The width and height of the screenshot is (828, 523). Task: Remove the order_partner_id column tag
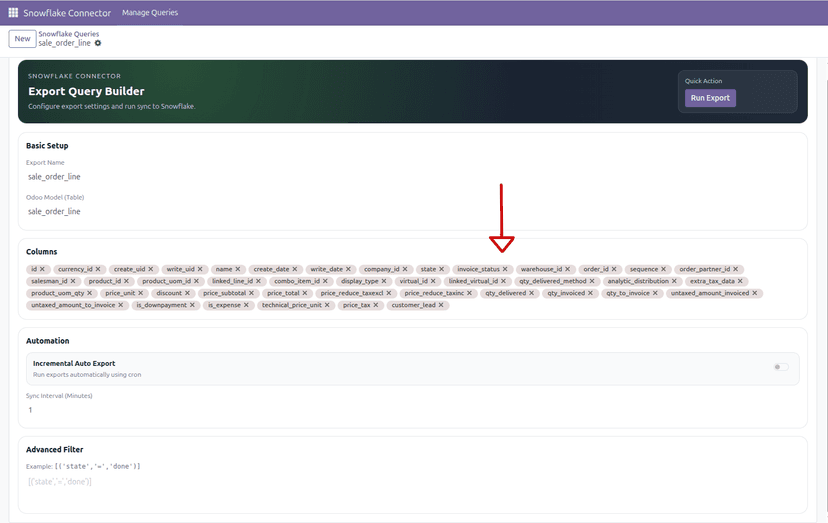click(x=736, y=269)
